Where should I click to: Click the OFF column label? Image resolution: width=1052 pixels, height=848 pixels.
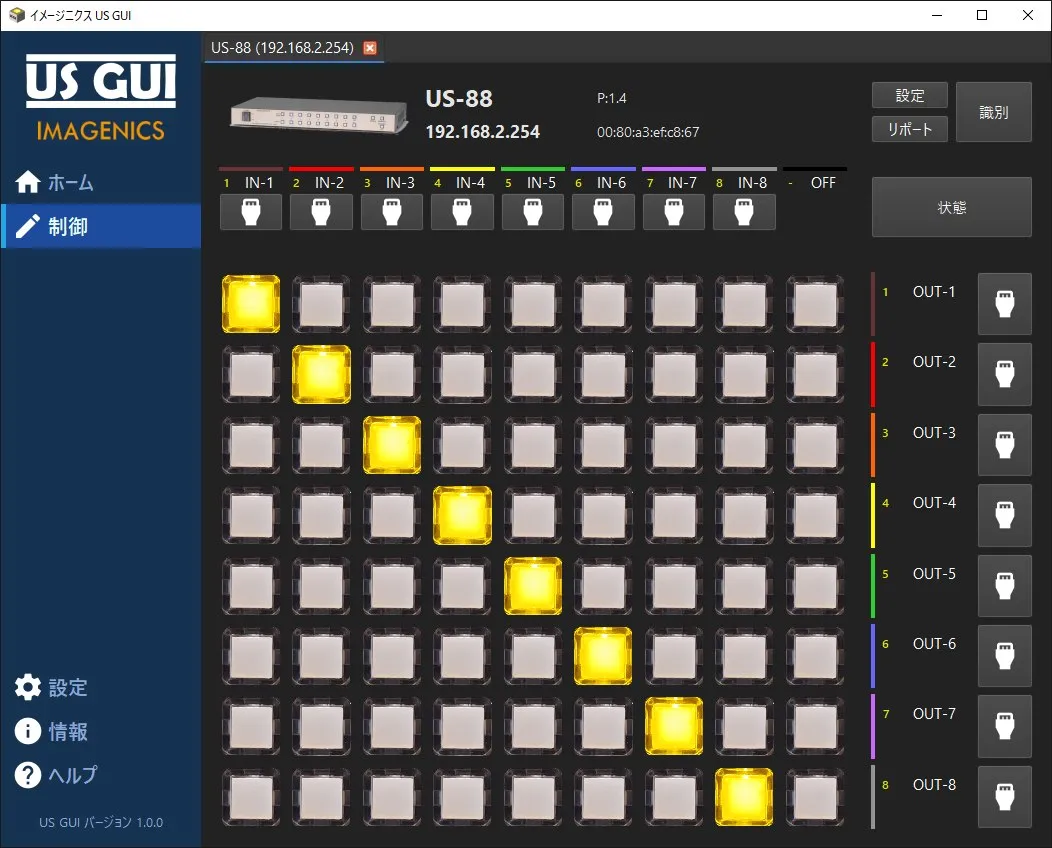[823, 182]
